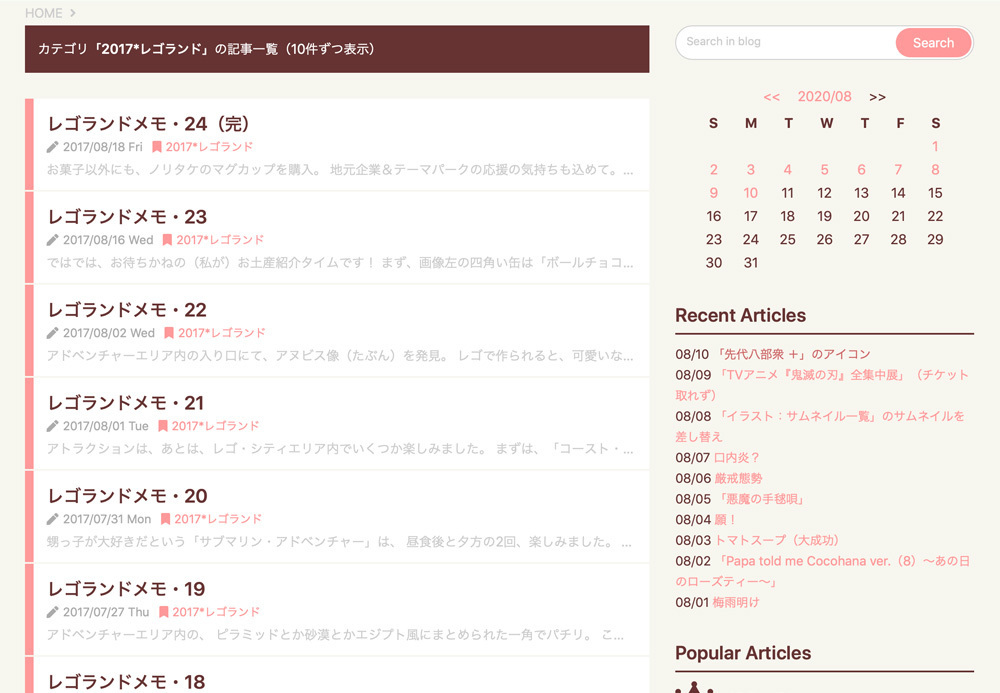1000x693 pixels.
Task: Open article レゴランドメモ・20
Action: [128, 496]
